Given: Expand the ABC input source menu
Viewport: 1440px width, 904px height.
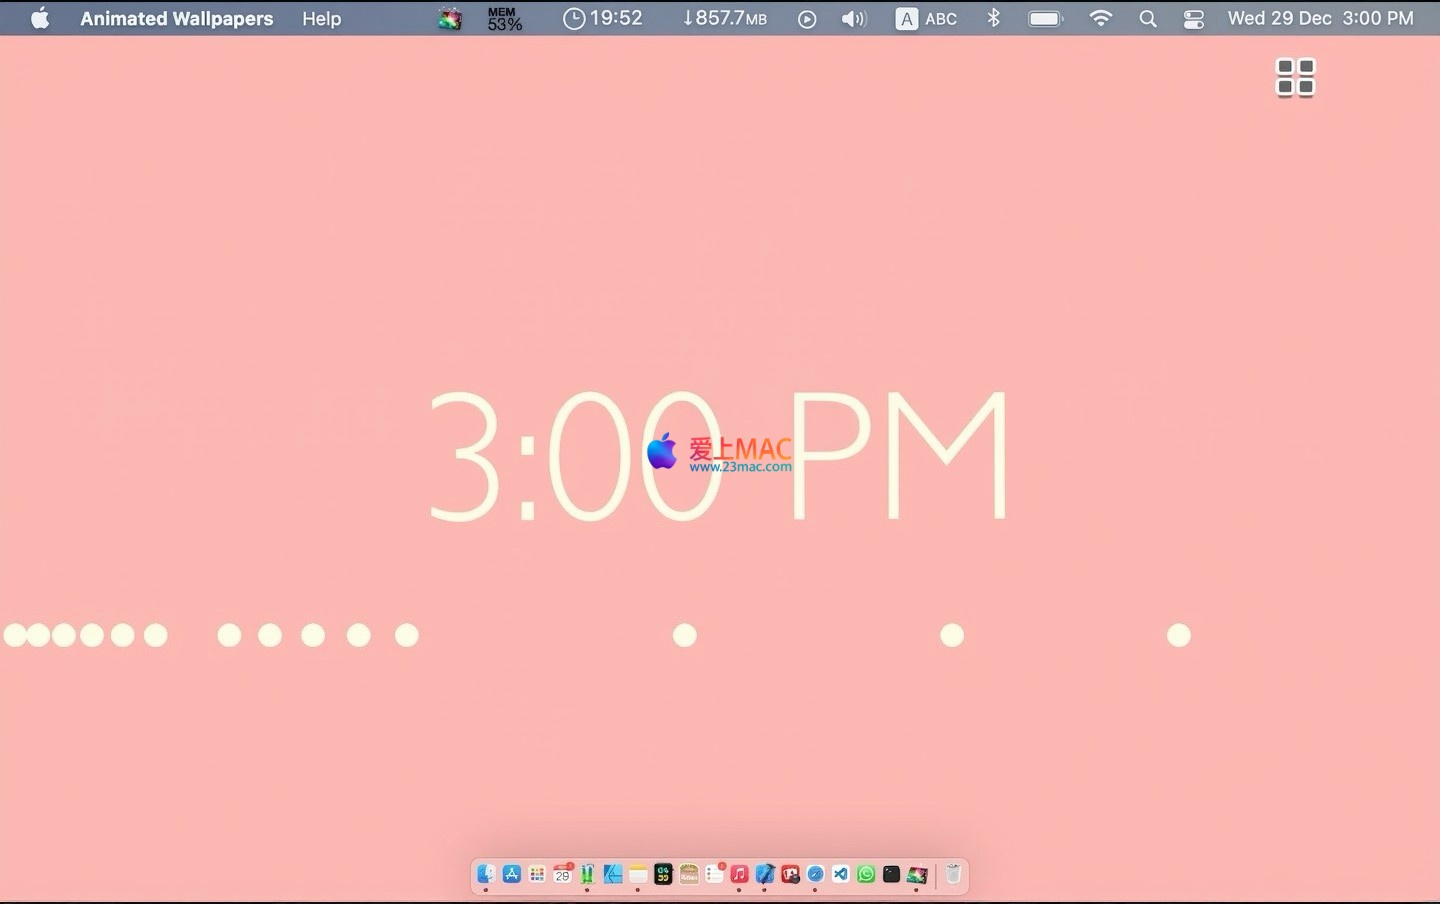Looking at the screenshot, I should 926,18.
